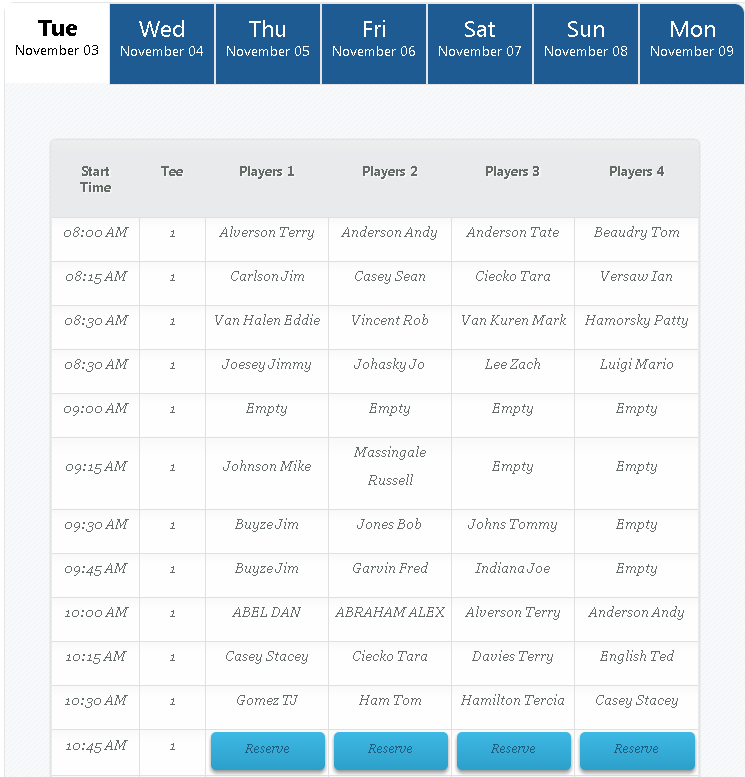Reserve Players 3 slot at 10:45 AM
This screenshot has width=745, height=777.
click(514, 750)
